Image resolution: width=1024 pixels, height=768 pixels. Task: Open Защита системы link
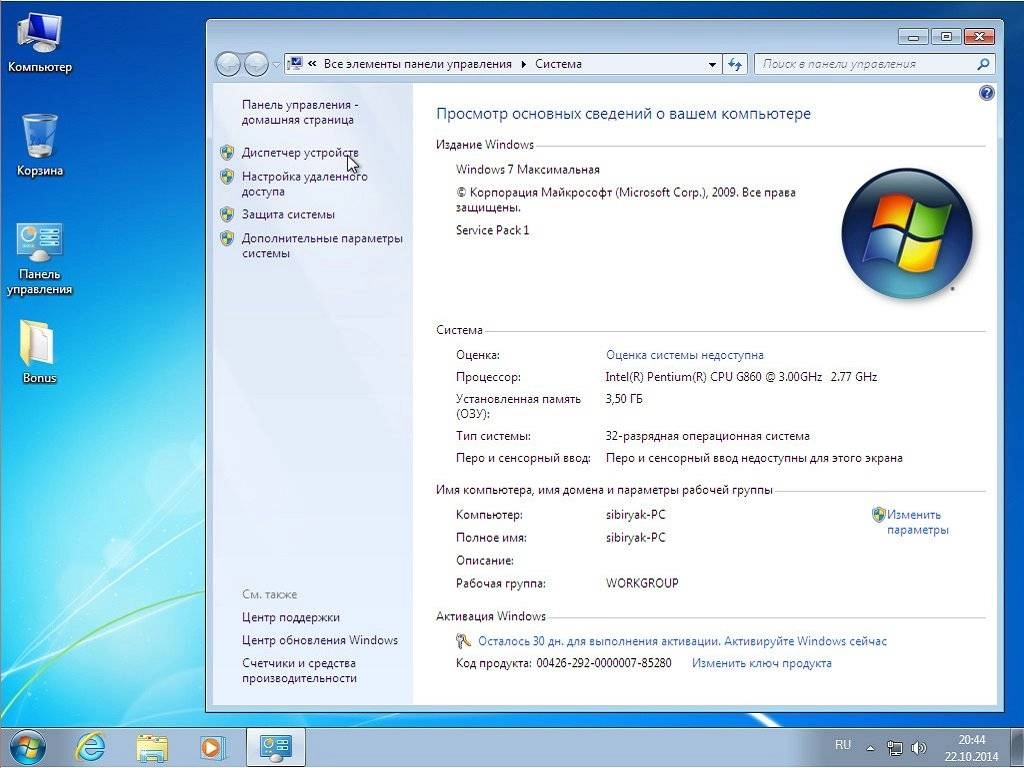(x=288, y=214)
